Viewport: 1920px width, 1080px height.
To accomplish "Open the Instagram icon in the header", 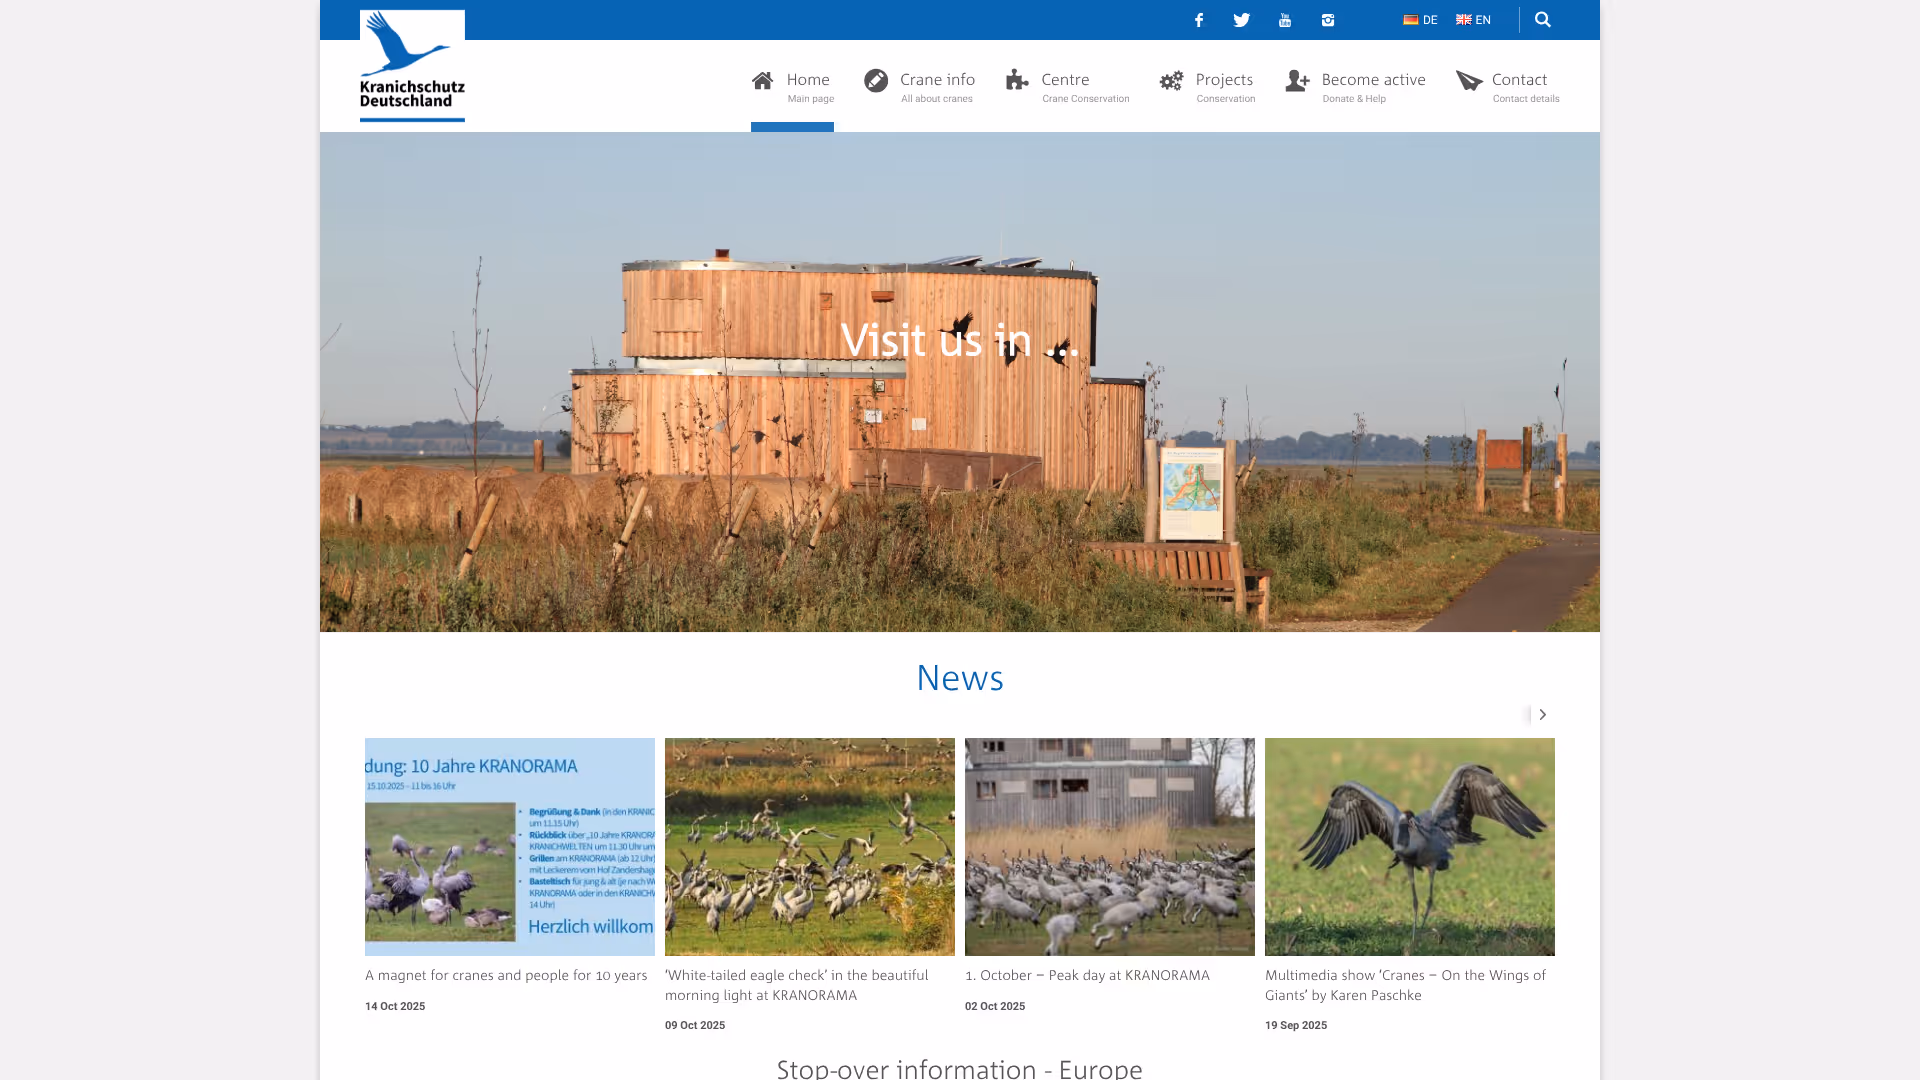I will click(1327, 20).
